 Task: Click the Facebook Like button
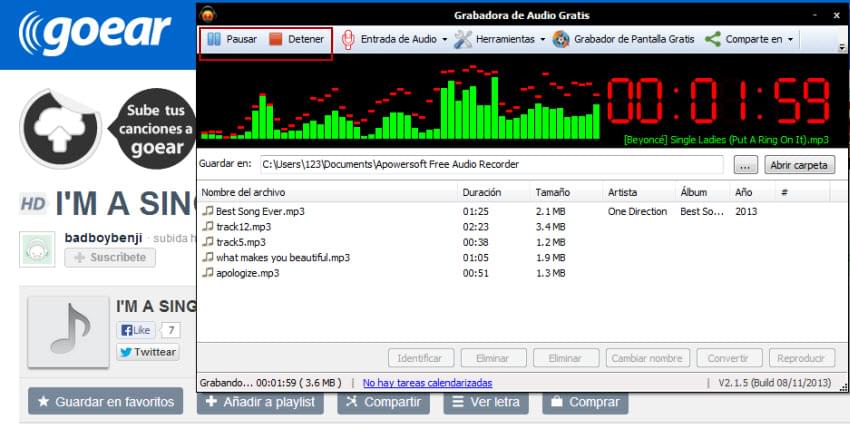point(136,330)
